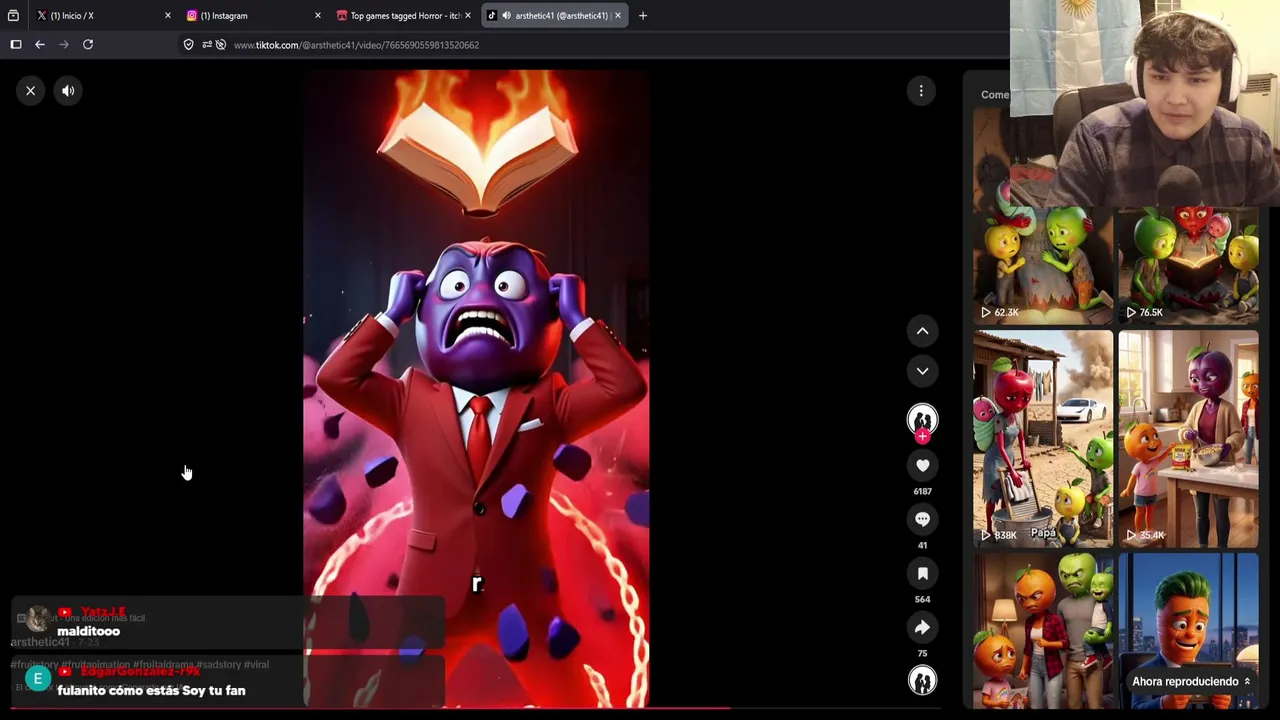Close the Instagram browser tab

pos(317,15)
